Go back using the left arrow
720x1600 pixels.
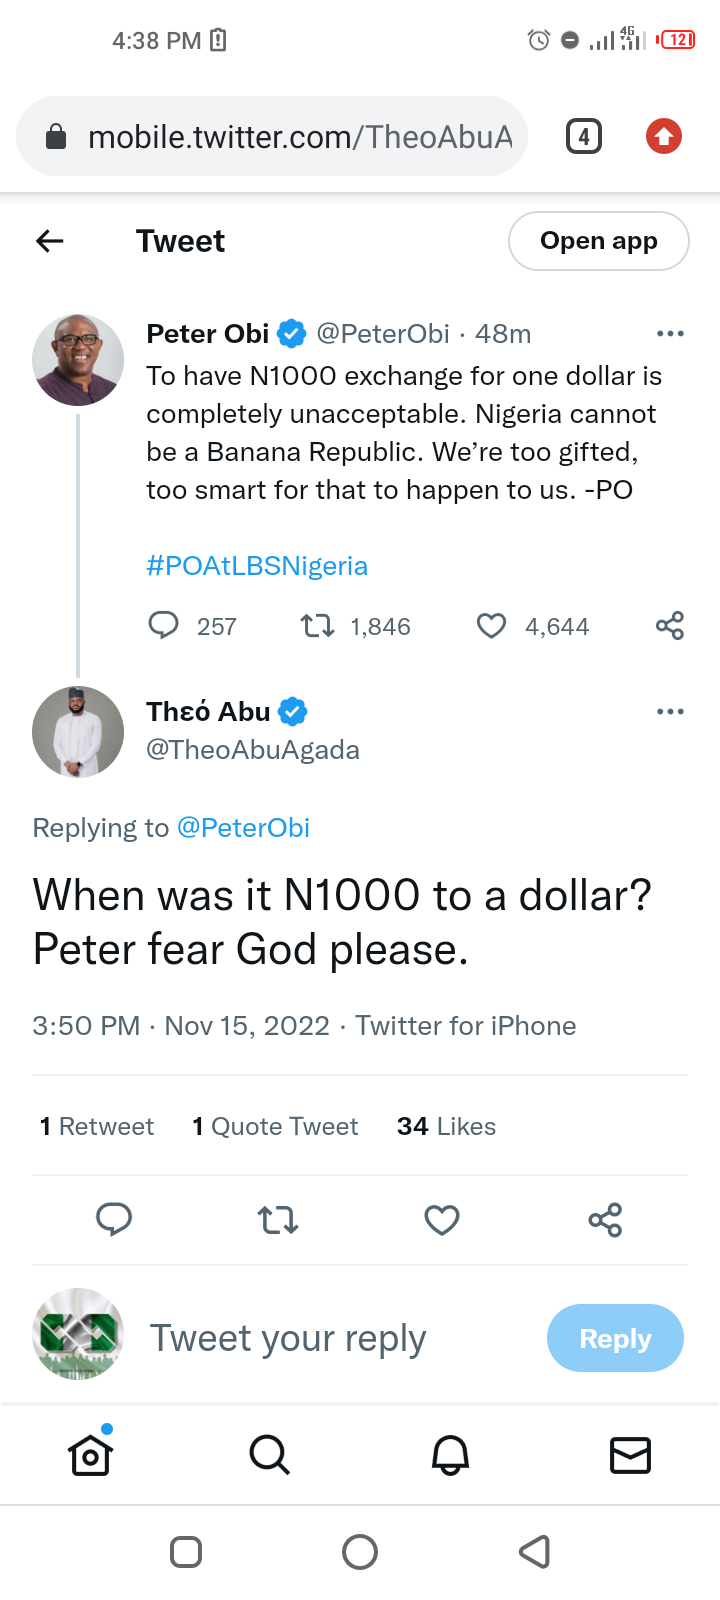pyautogui.click(x=50, y=241)
